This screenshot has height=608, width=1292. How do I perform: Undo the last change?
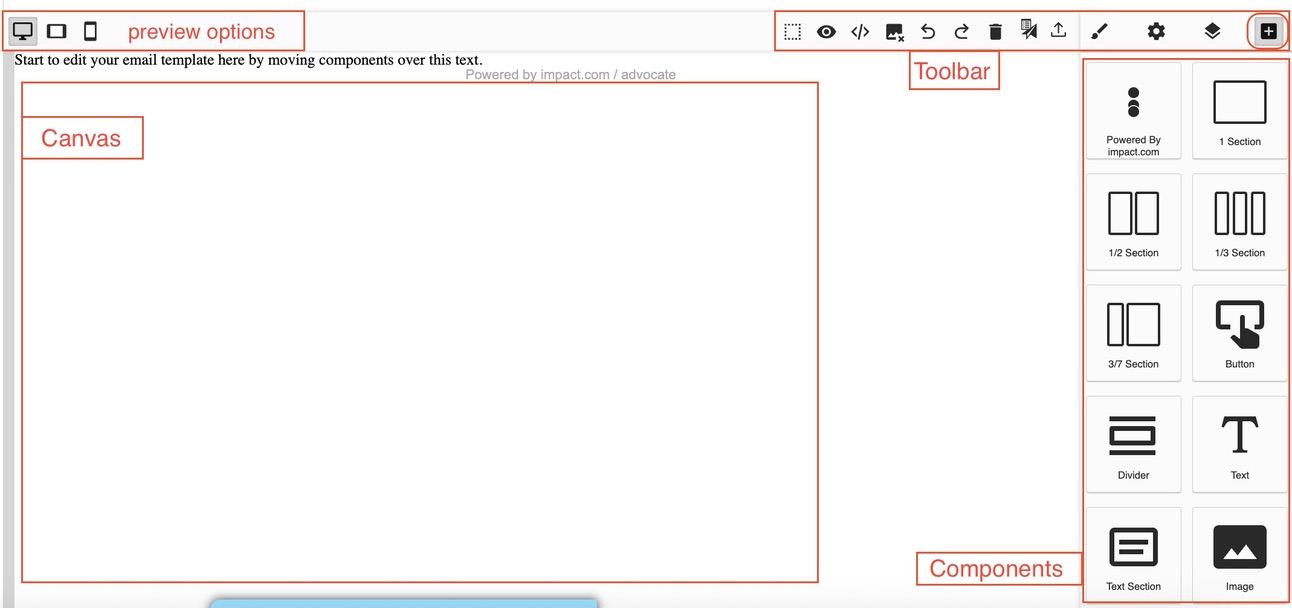pos(928,32)
